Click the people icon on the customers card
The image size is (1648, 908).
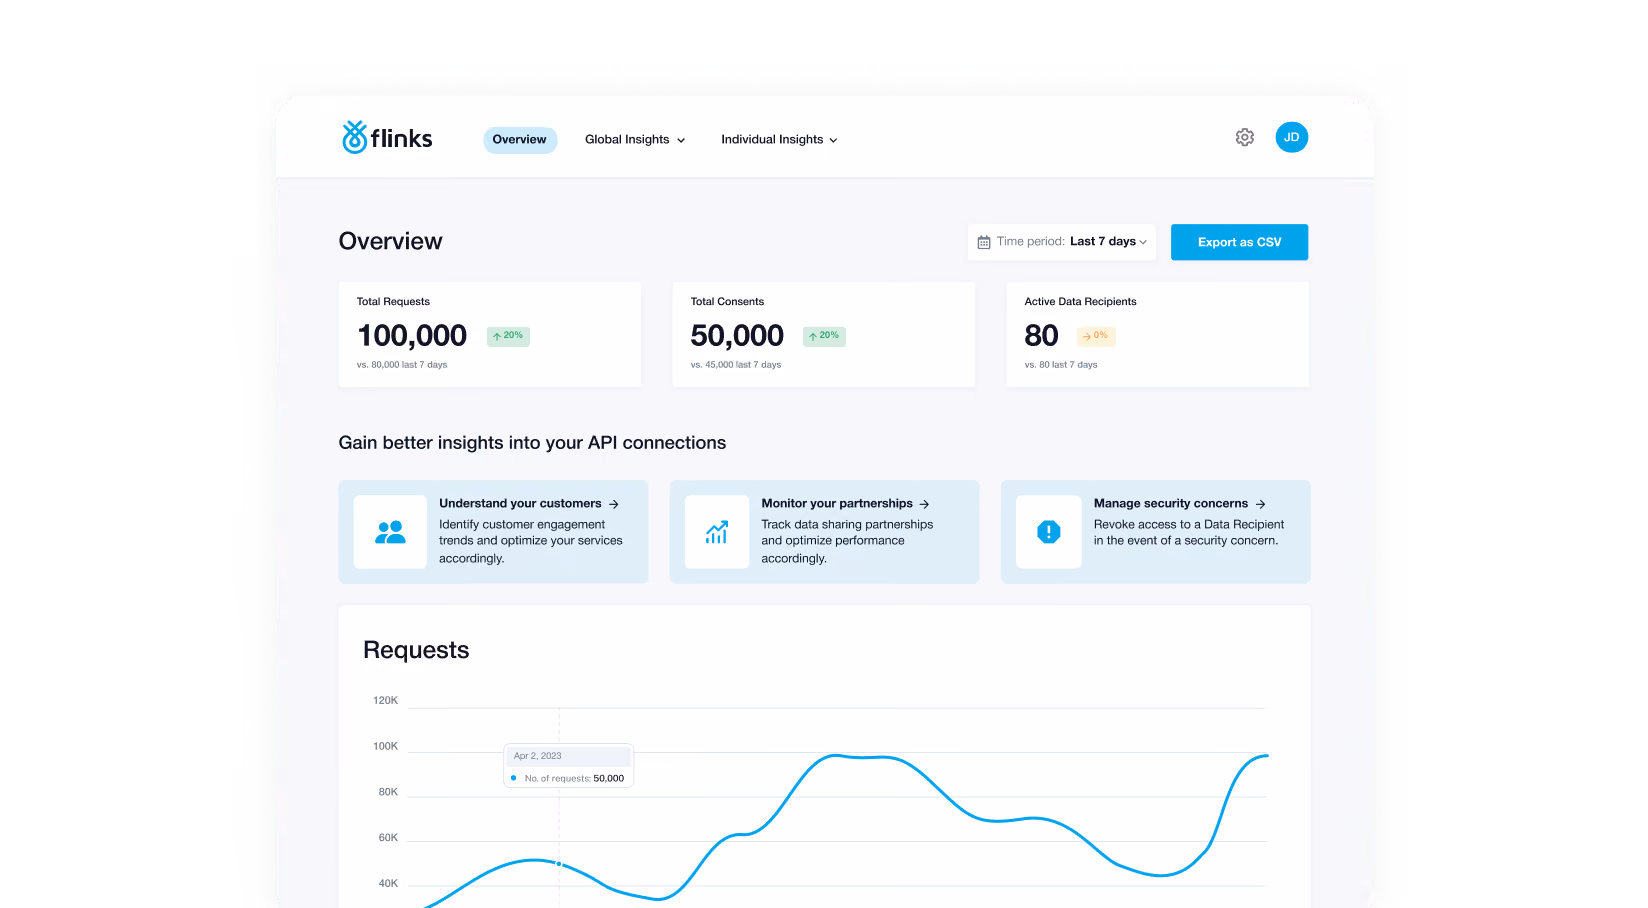click(x=390, y=532)
